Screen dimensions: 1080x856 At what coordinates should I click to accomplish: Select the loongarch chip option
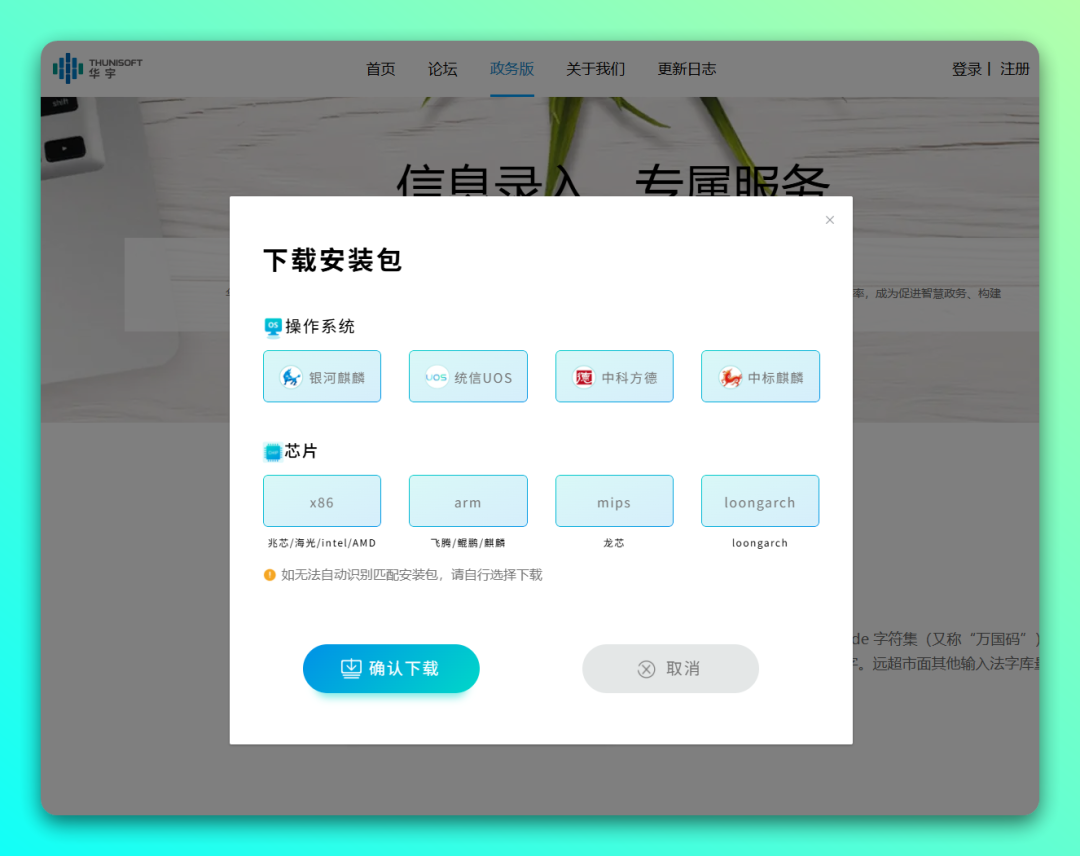tap(760, 501)
